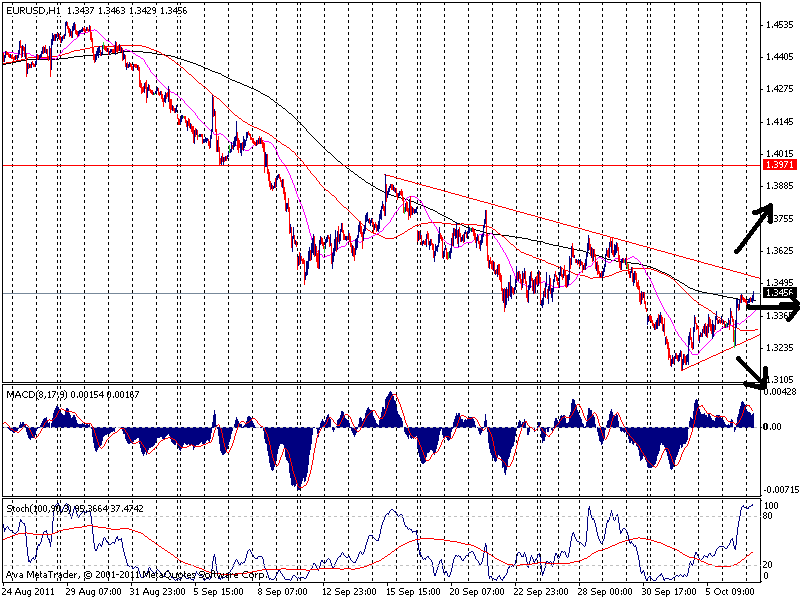Click the 31 Aug 23:00 time label
800x600 pixels.
coord(158,591)
